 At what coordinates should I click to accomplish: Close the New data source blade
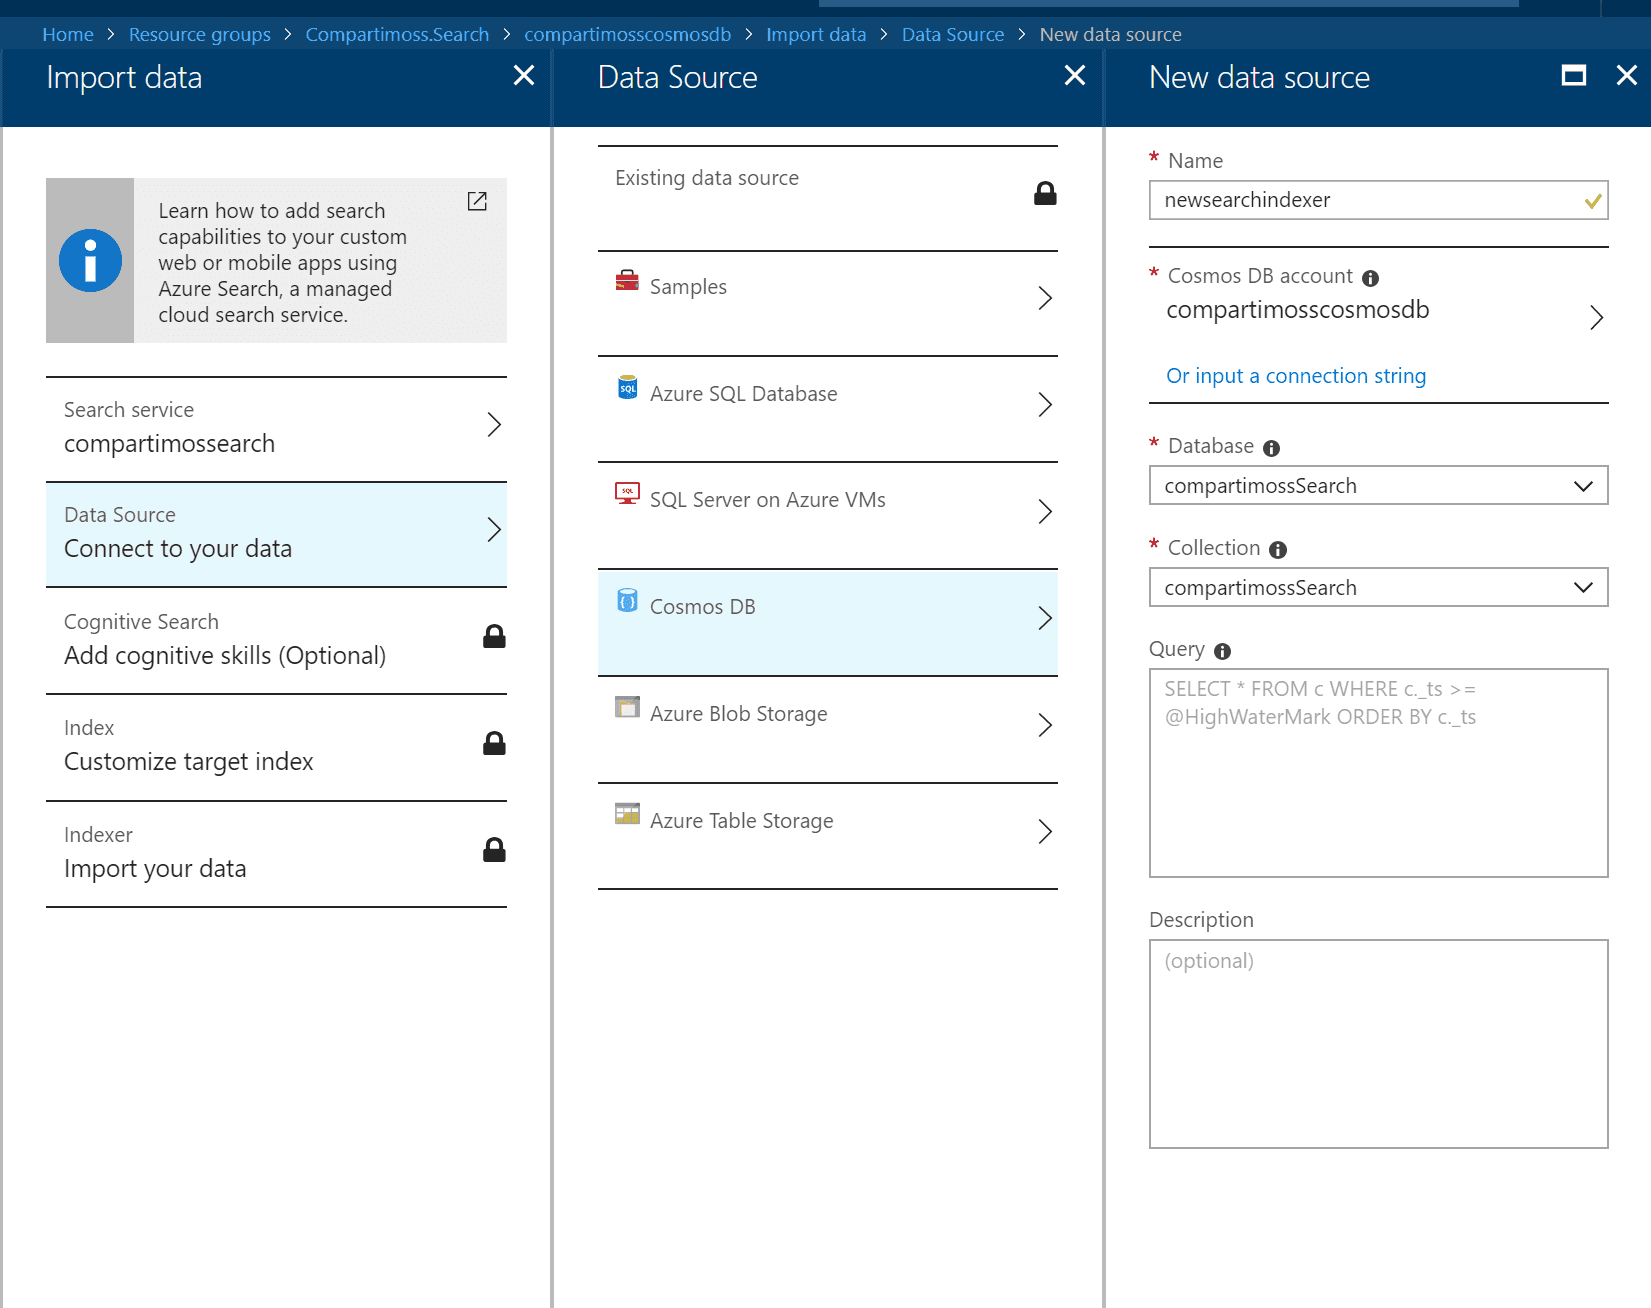1627,75
